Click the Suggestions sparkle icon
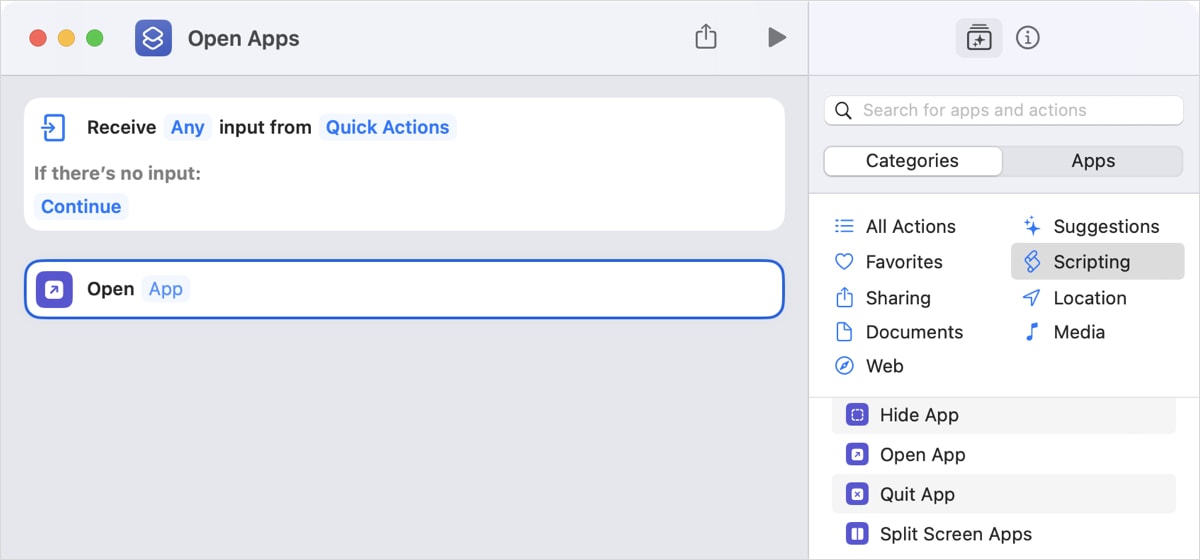This screenshot has width=1200, height=560. 1032,226
